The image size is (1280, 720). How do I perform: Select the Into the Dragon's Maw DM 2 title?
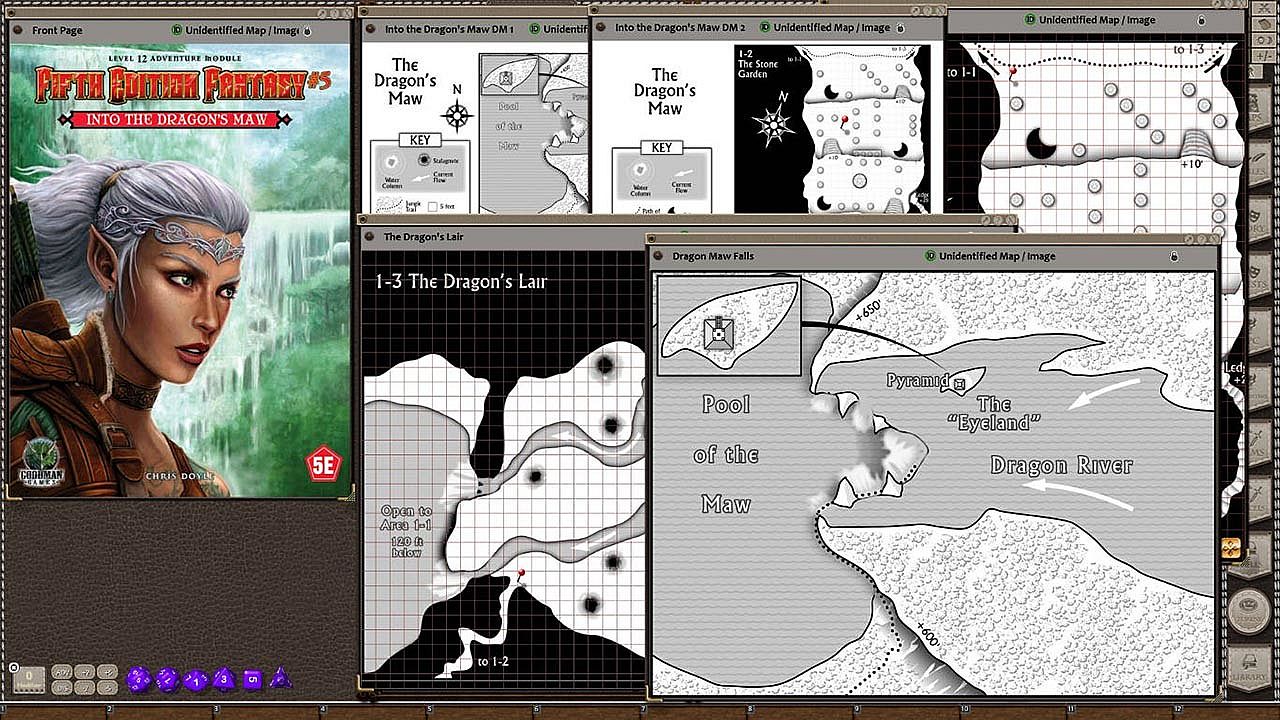[x=681, y=28]
